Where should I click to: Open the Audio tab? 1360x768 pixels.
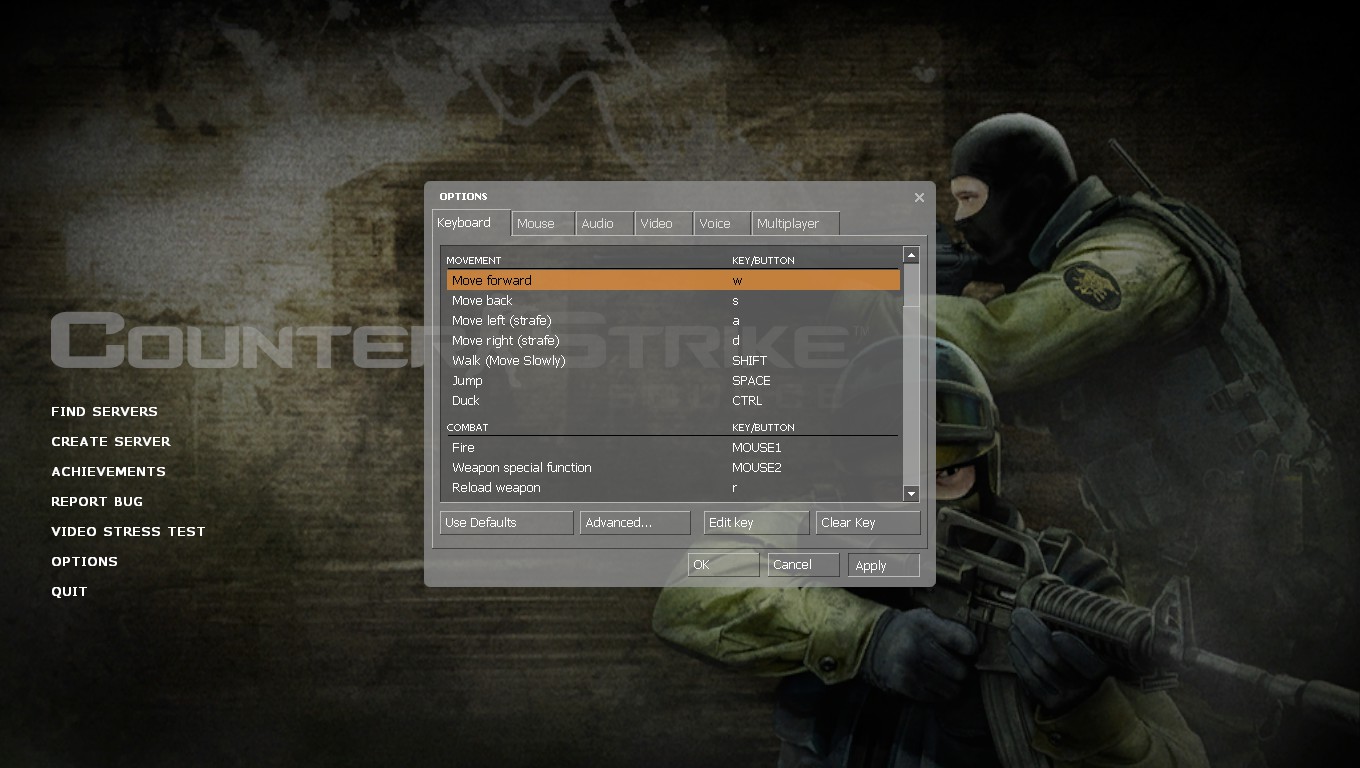605,224
